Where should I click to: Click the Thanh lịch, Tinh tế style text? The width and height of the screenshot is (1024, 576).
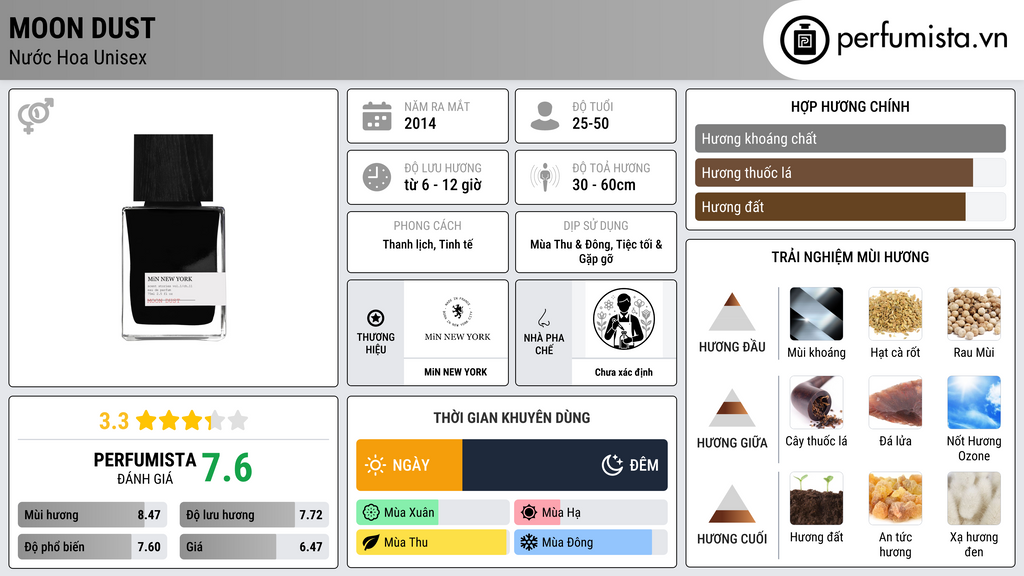point(428,244)
